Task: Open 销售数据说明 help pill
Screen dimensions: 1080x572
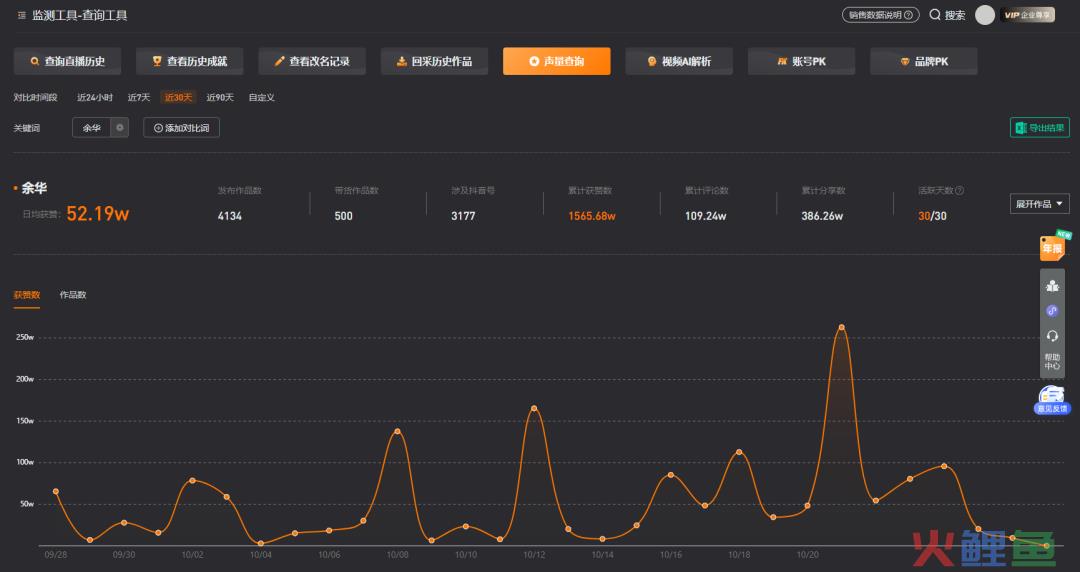Action: point(880,14)
